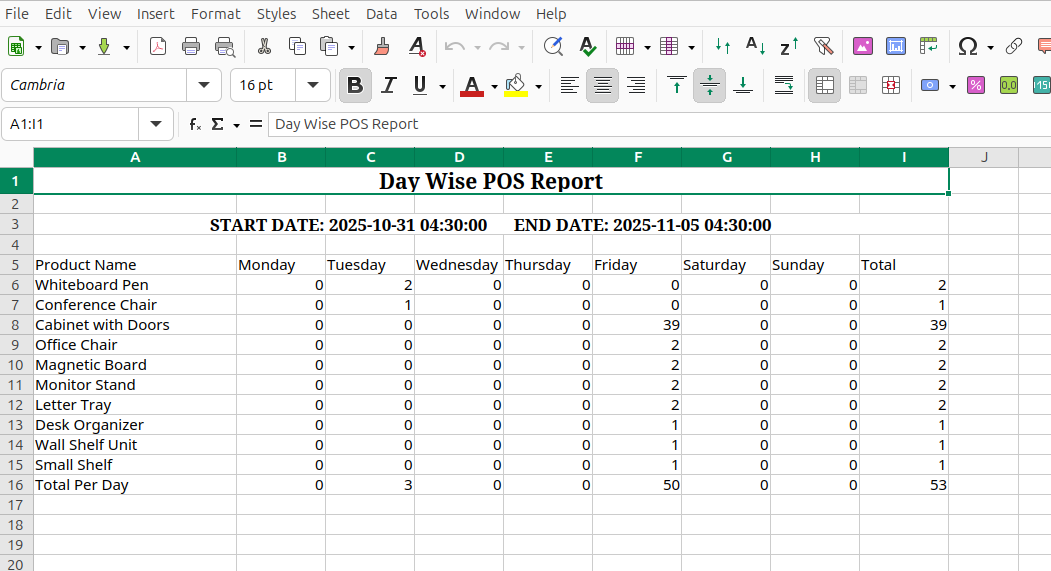1051x571 pixels.
Task: Expand the Paste options dropdown arrow
Action: click(351, 48)
